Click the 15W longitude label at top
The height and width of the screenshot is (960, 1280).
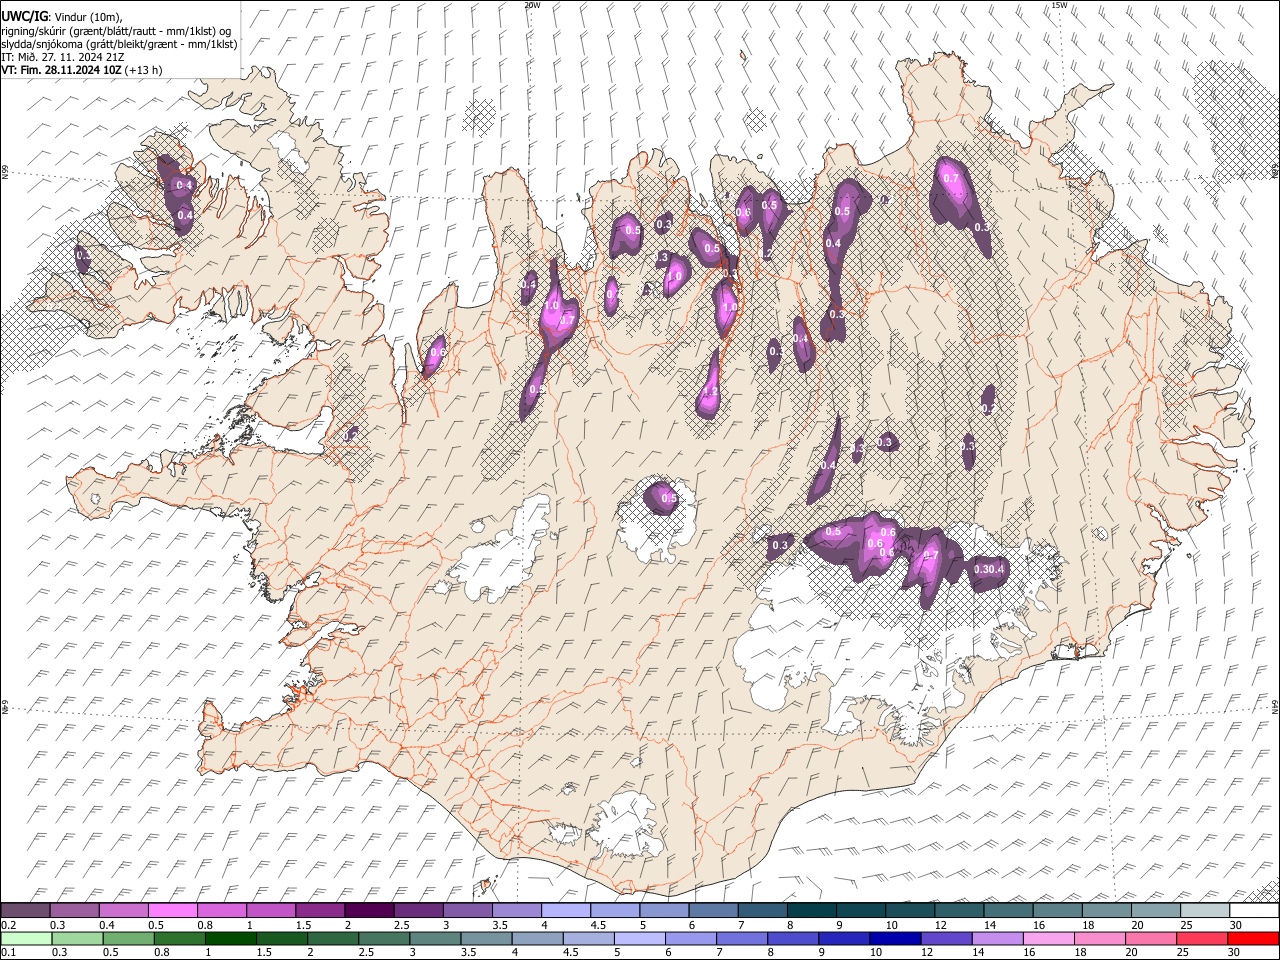[1059, 5]
